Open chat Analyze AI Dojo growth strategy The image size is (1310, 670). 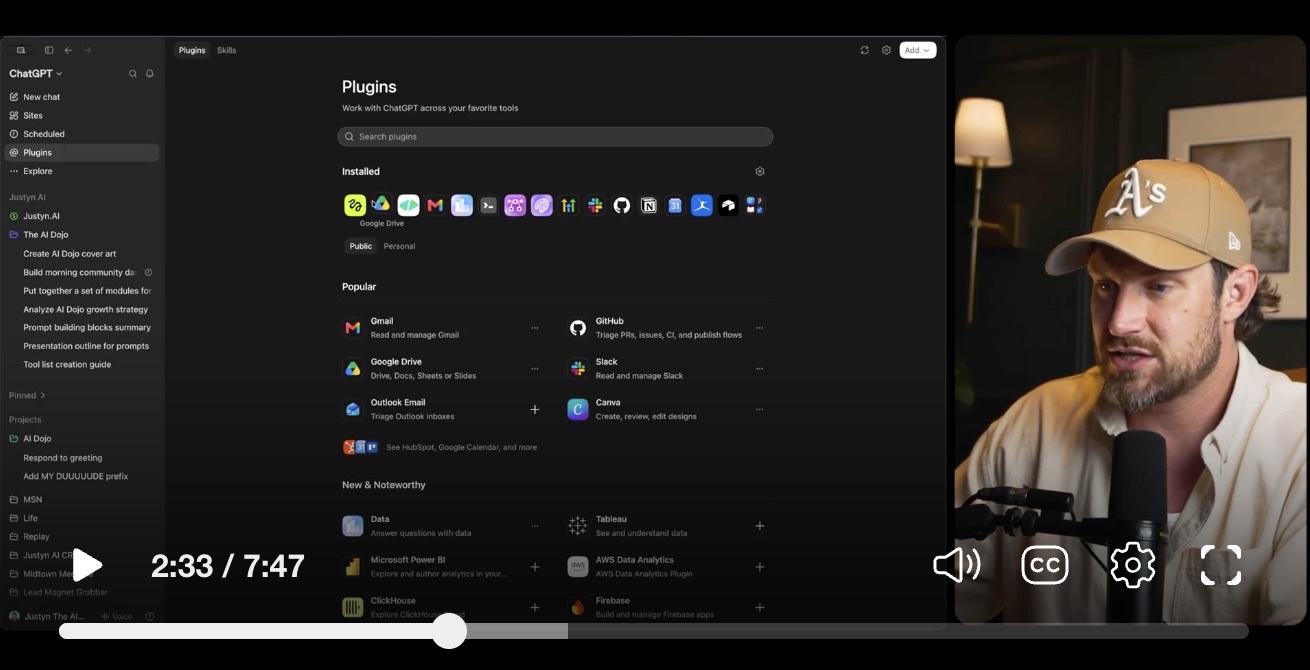86,310
